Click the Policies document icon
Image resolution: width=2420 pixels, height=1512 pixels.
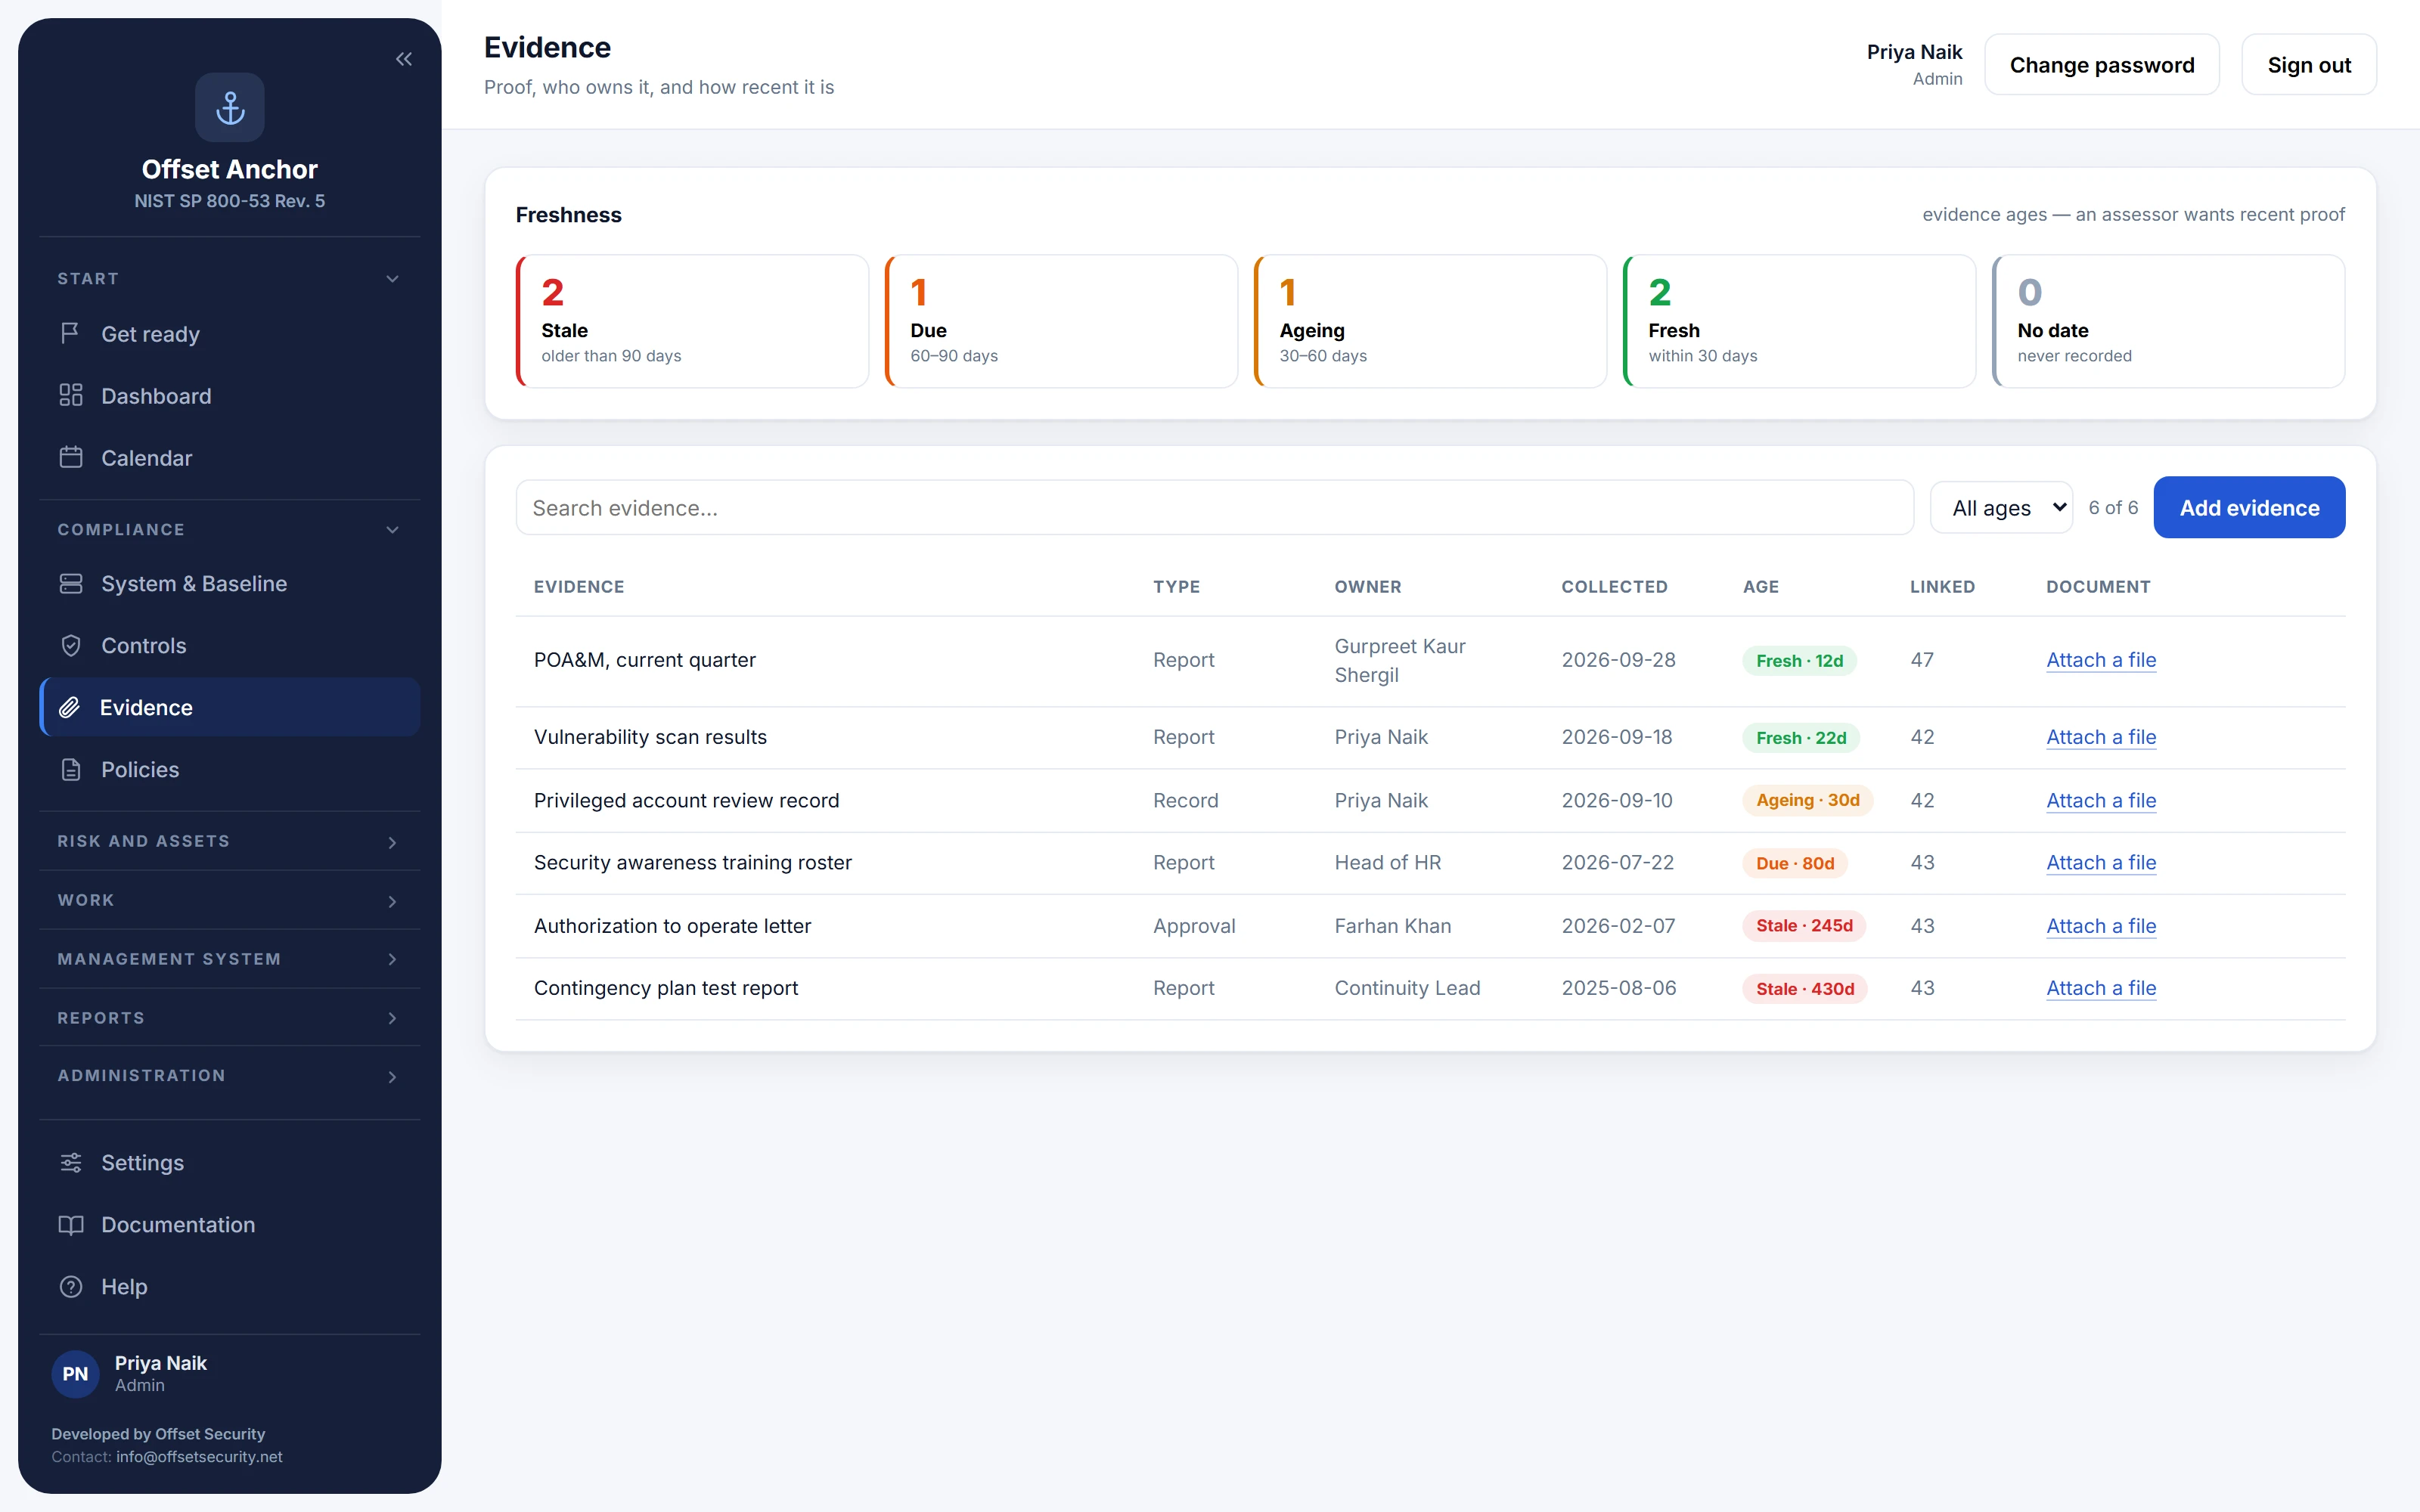tap(70, 769)
